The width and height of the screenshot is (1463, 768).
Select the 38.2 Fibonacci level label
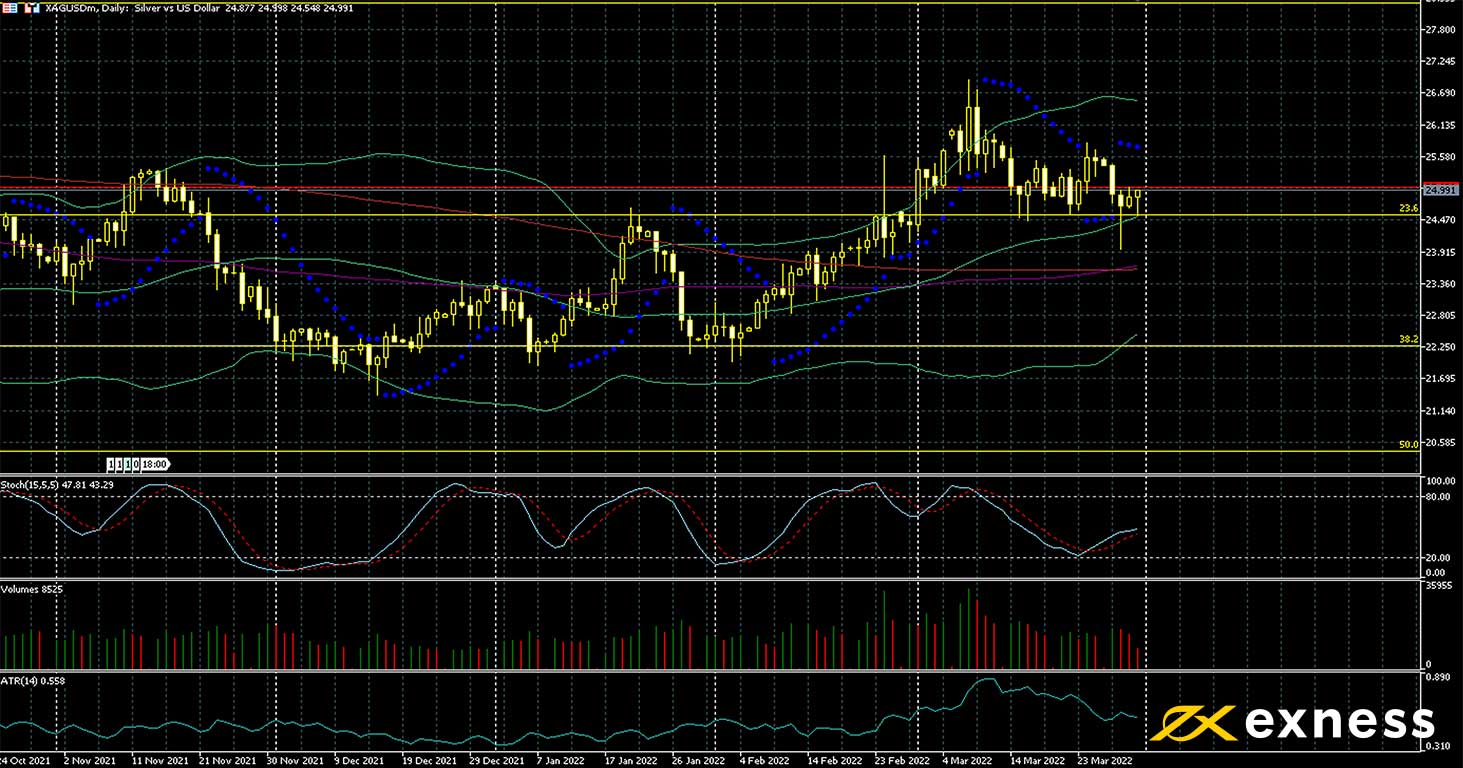click(x=1408, y=340)
